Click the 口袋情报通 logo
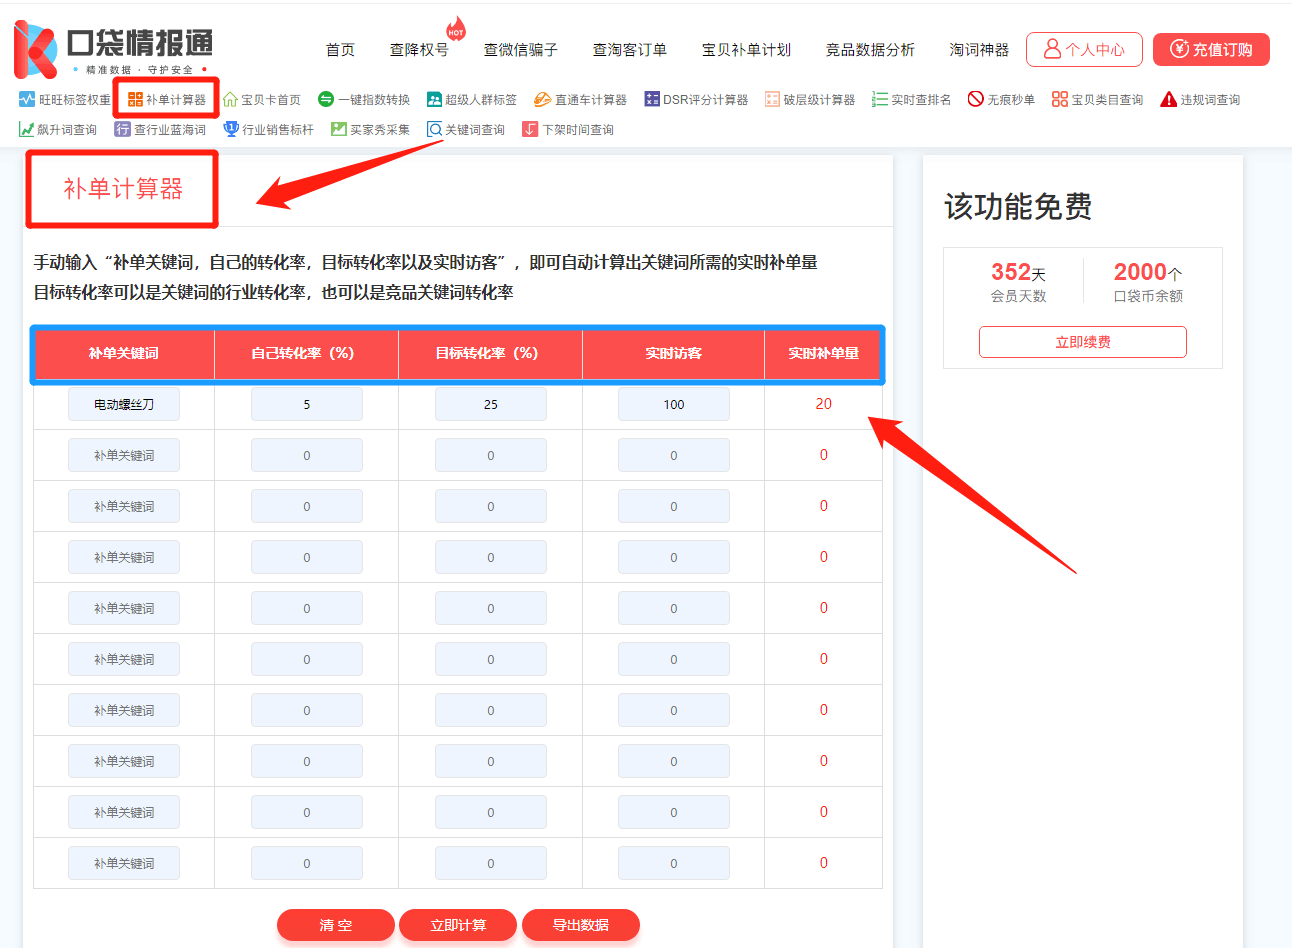1292x948 pixels. click(x=113, y=49)
